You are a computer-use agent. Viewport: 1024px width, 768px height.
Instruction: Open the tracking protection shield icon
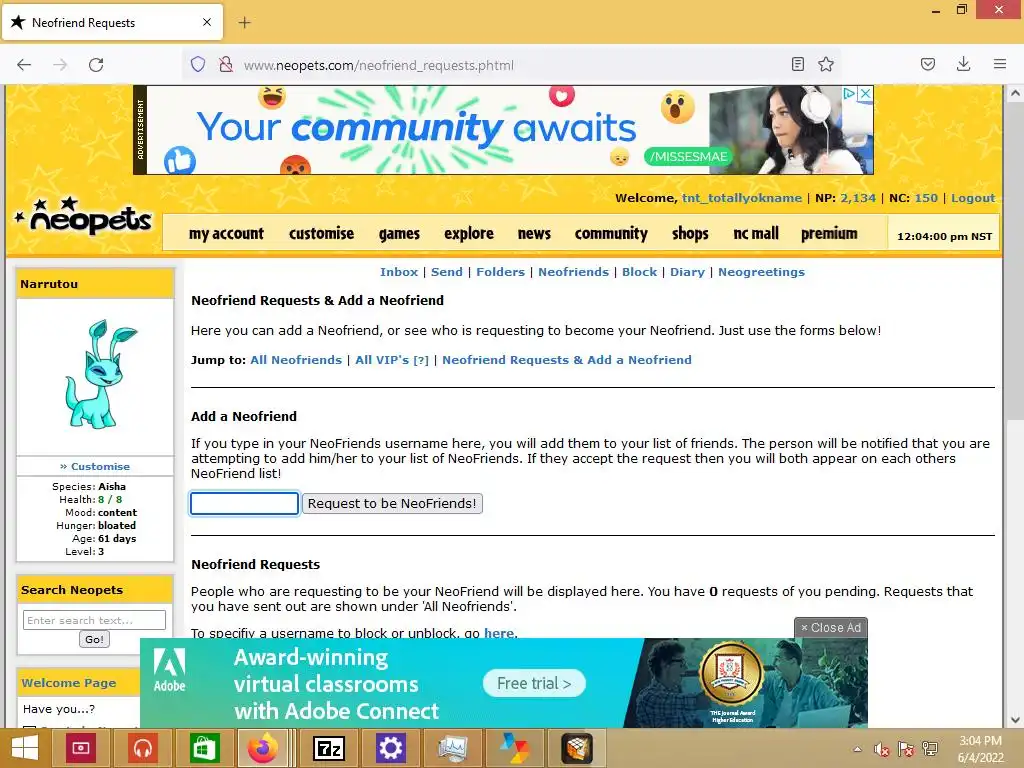coord(198,65)
